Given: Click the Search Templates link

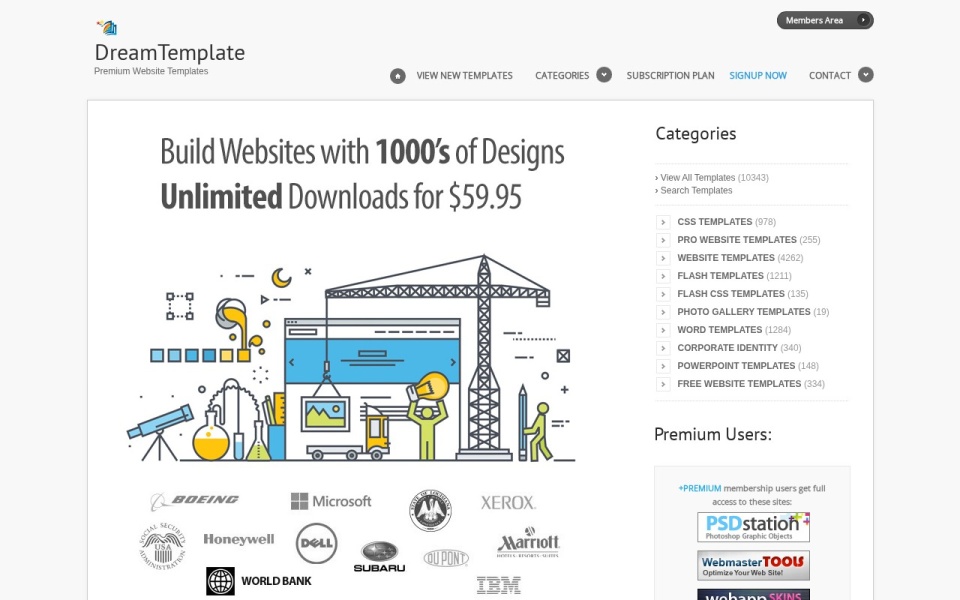Looking at the screenshot, I should click(x=696, y=190).
